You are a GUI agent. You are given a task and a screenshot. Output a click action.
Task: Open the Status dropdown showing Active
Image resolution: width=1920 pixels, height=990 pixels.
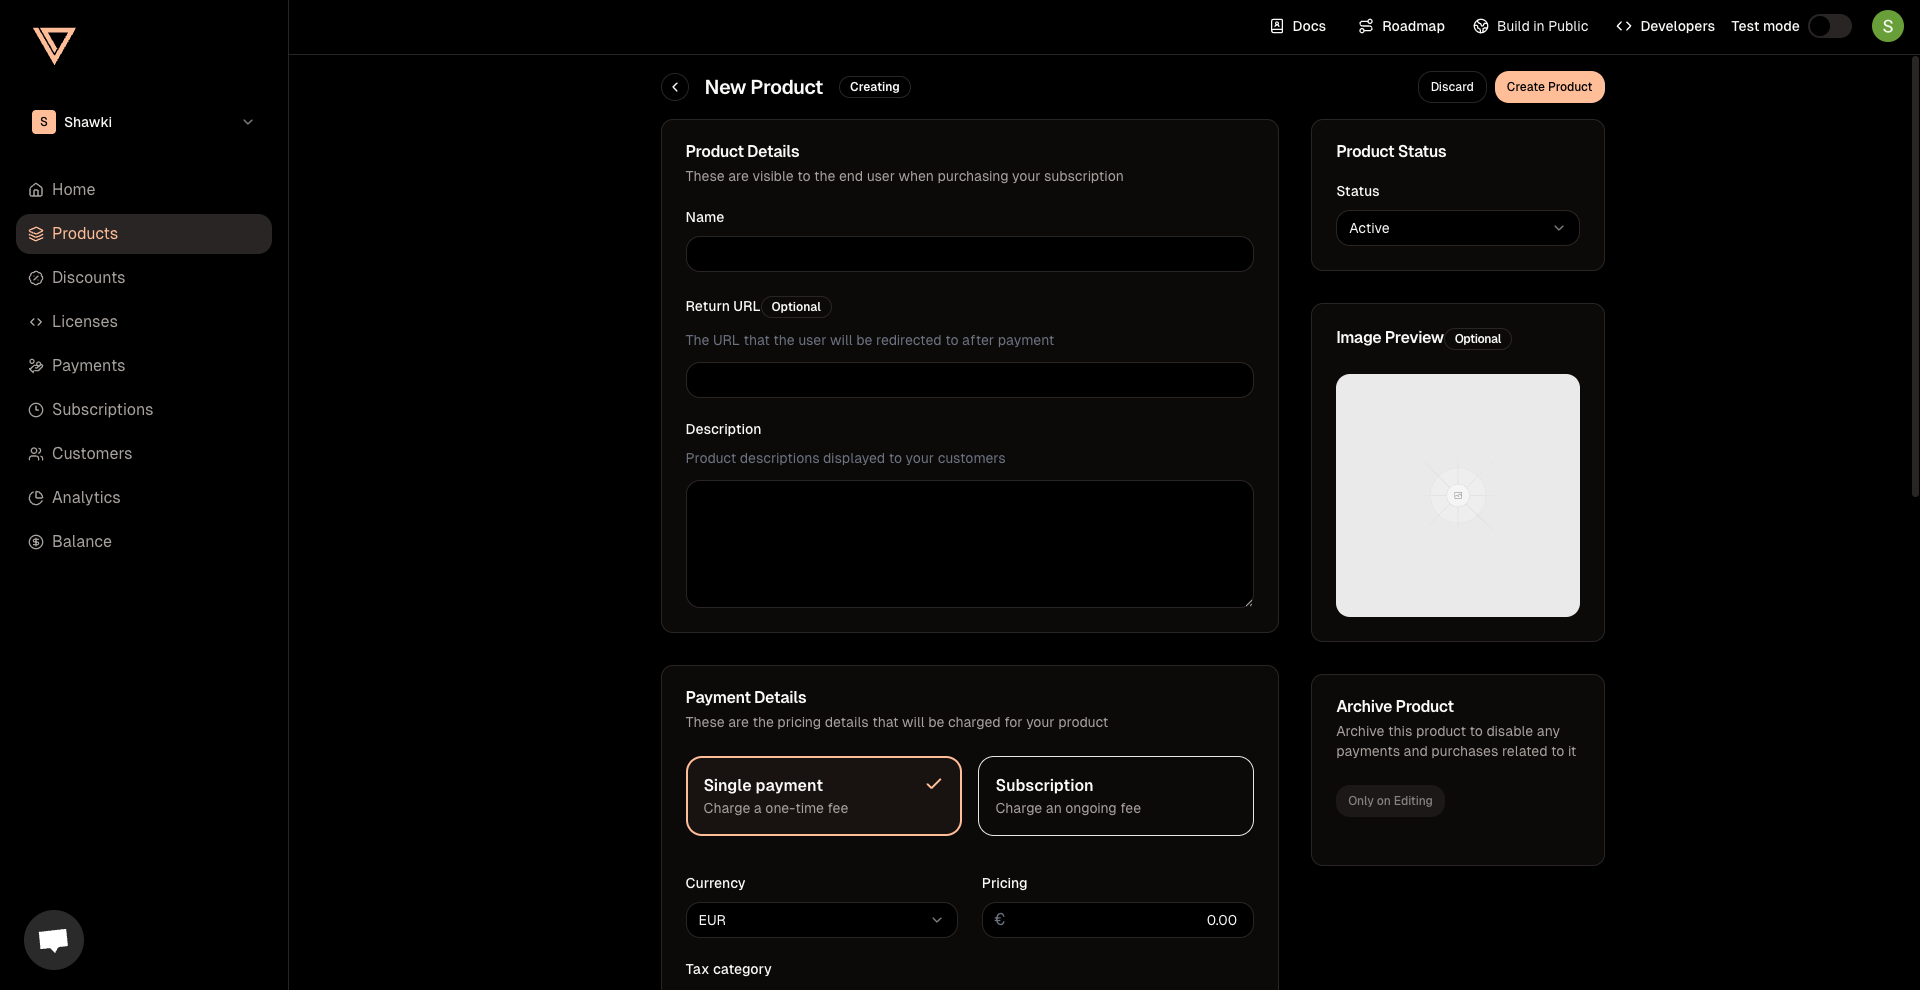click(x=1457, y=228)
